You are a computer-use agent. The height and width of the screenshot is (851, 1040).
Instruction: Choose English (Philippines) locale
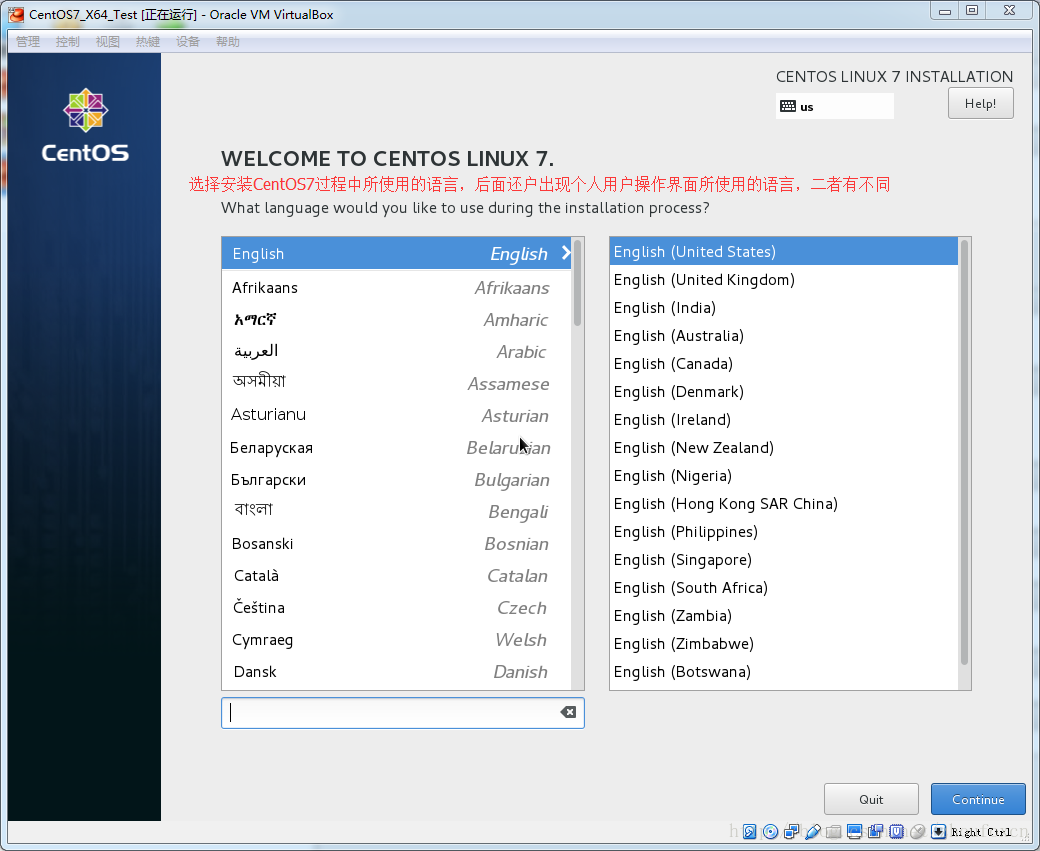coord(783,532)
